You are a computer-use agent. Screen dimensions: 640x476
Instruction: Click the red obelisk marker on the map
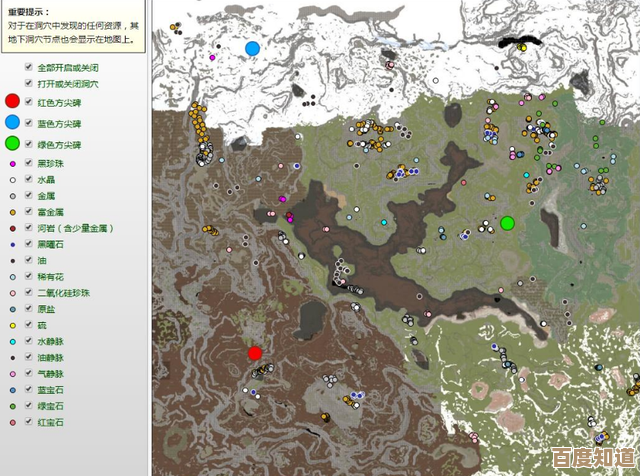click(x=255, y=353)
